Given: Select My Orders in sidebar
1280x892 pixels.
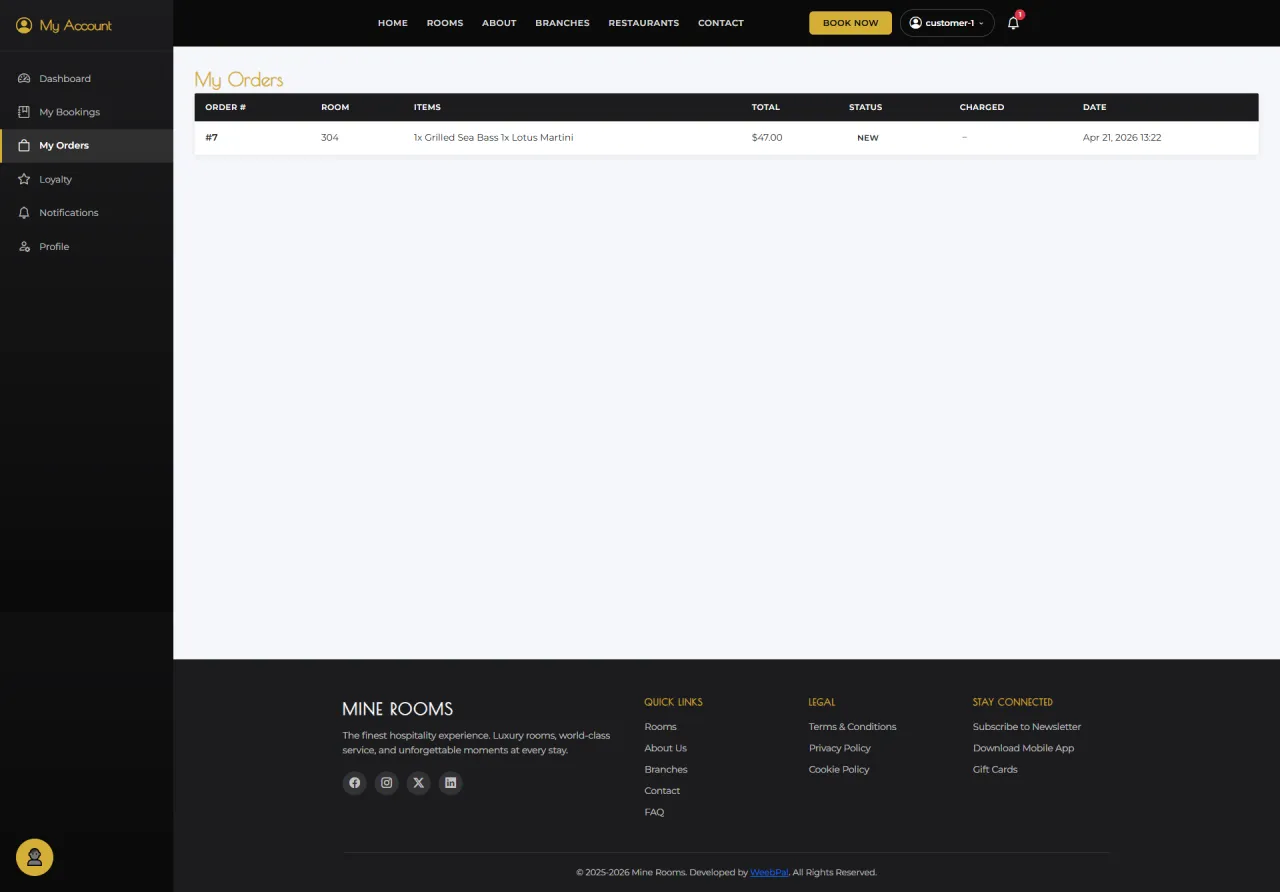Looking at the screenshot, I should pos(86,145).
